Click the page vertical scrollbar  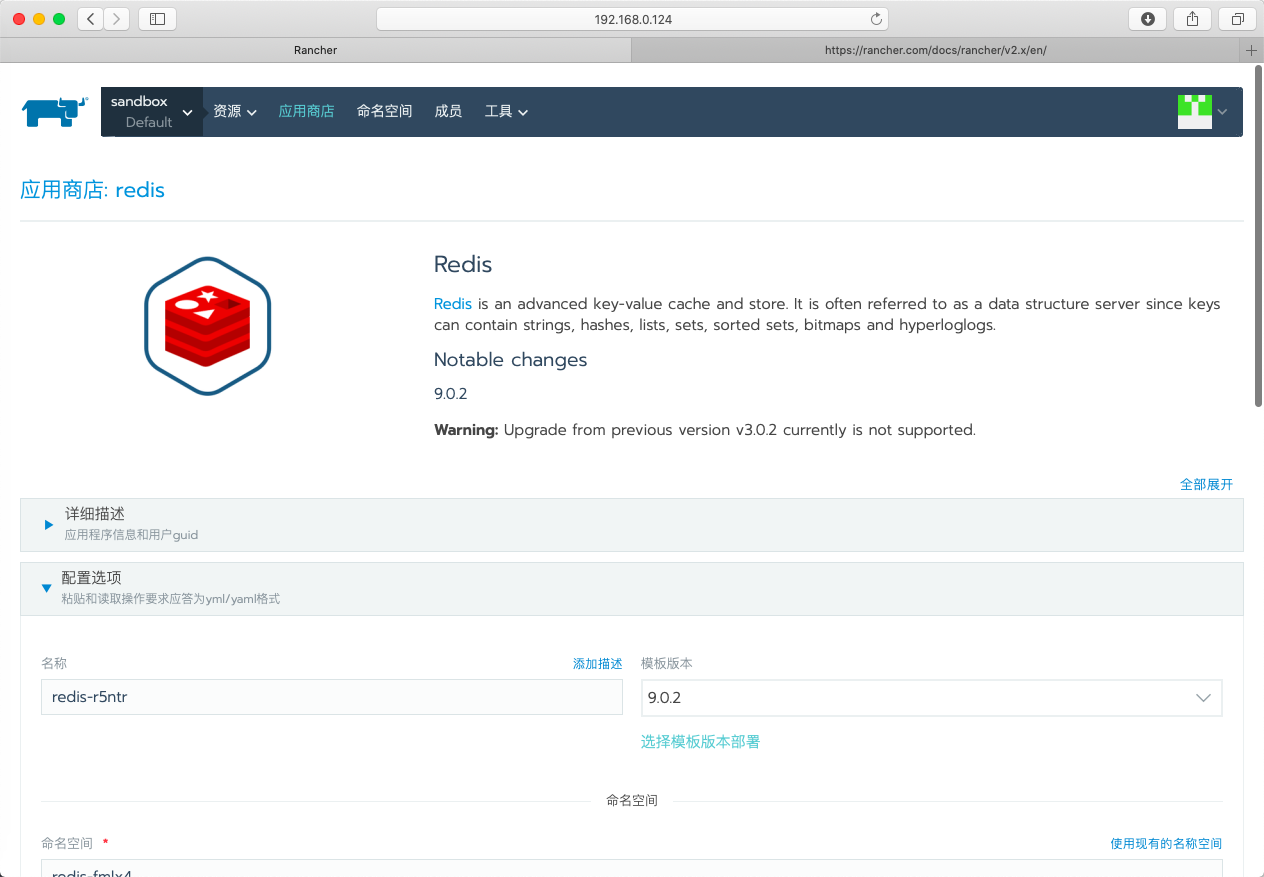[x=1259, y=235]
